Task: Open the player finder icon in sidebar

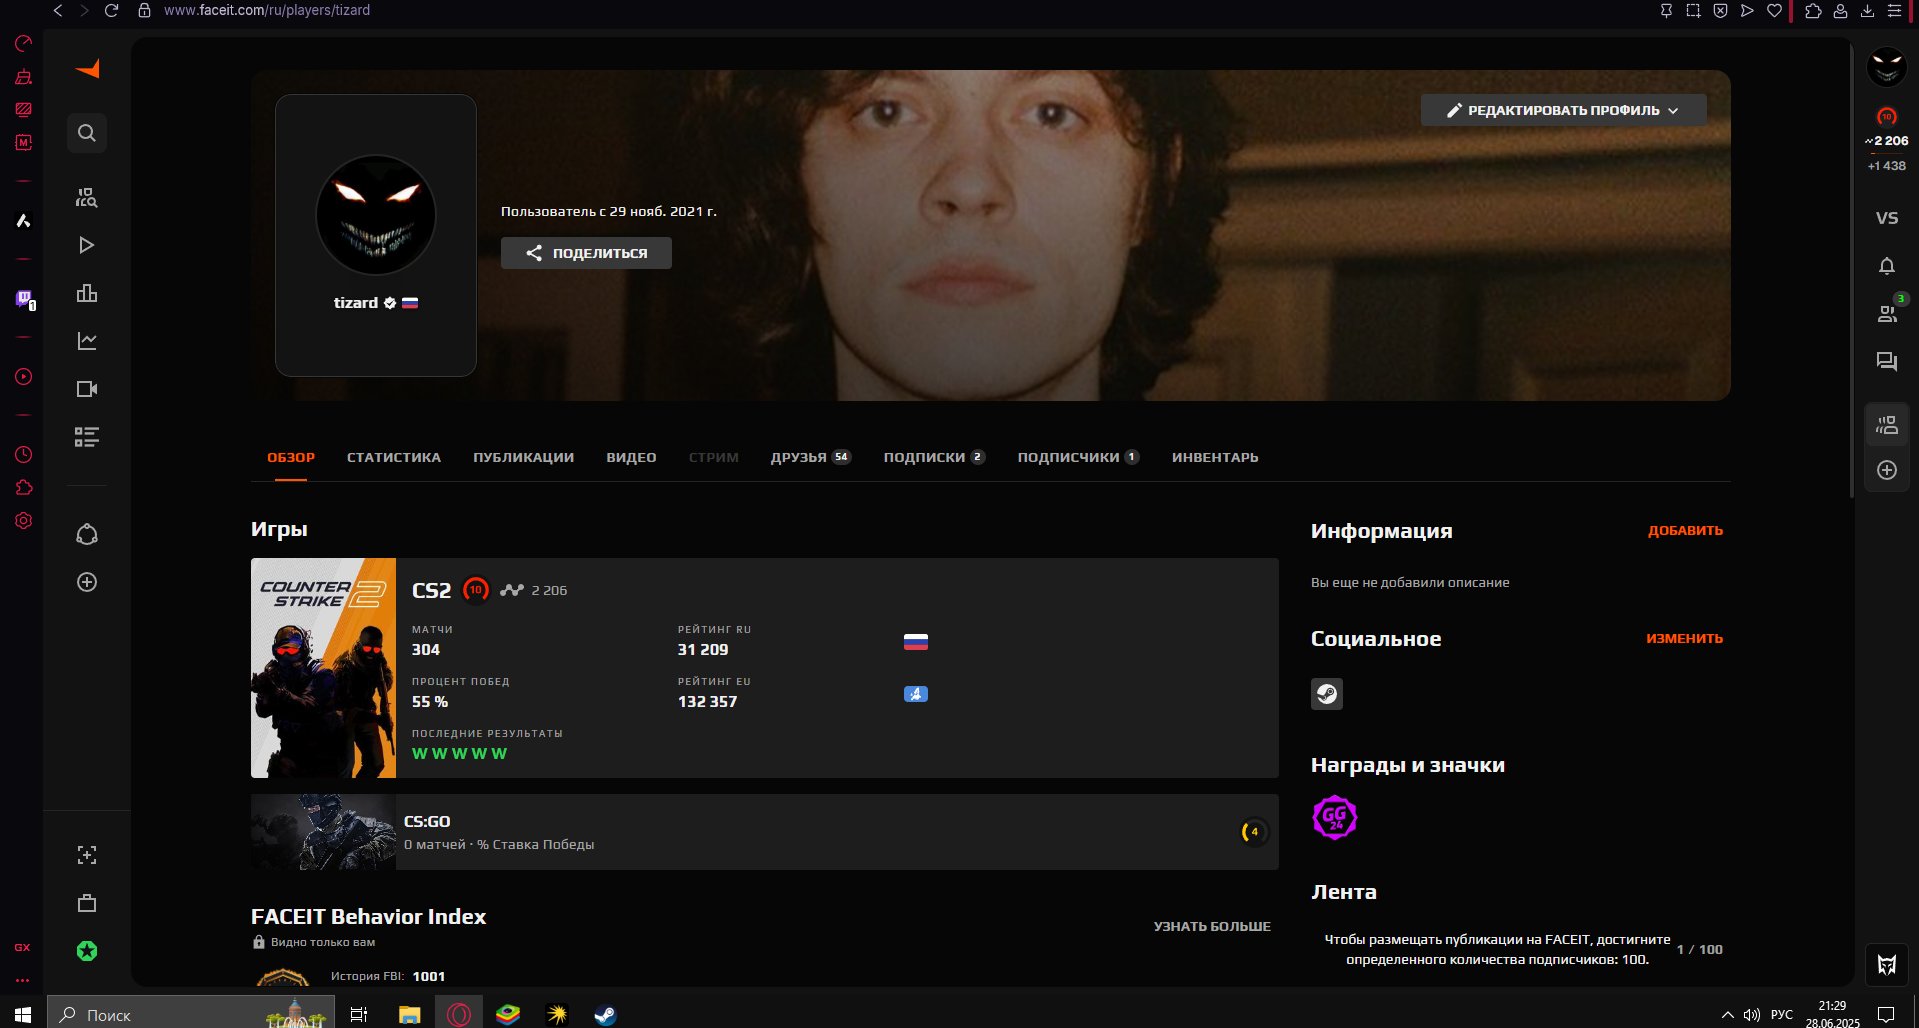Action: click(x=87, y=197)
